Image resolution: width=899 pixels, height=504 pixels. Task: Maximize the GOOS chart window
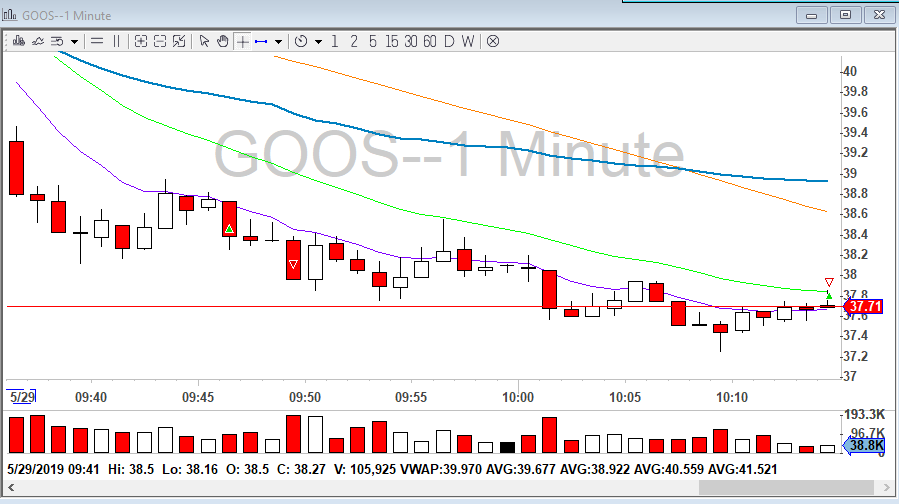845,15
